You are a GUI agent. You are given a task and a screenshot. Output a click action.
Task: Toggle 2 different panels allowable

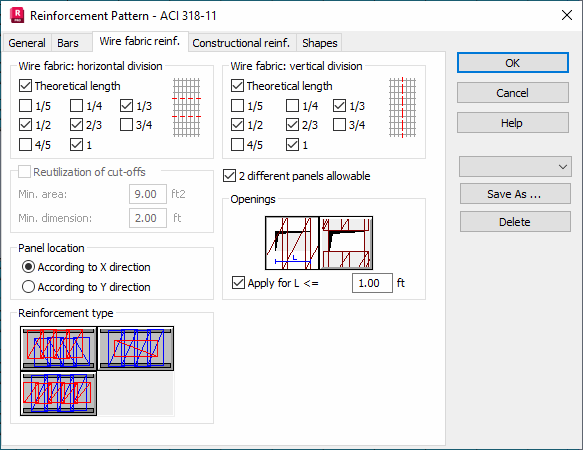pos(229,176)
